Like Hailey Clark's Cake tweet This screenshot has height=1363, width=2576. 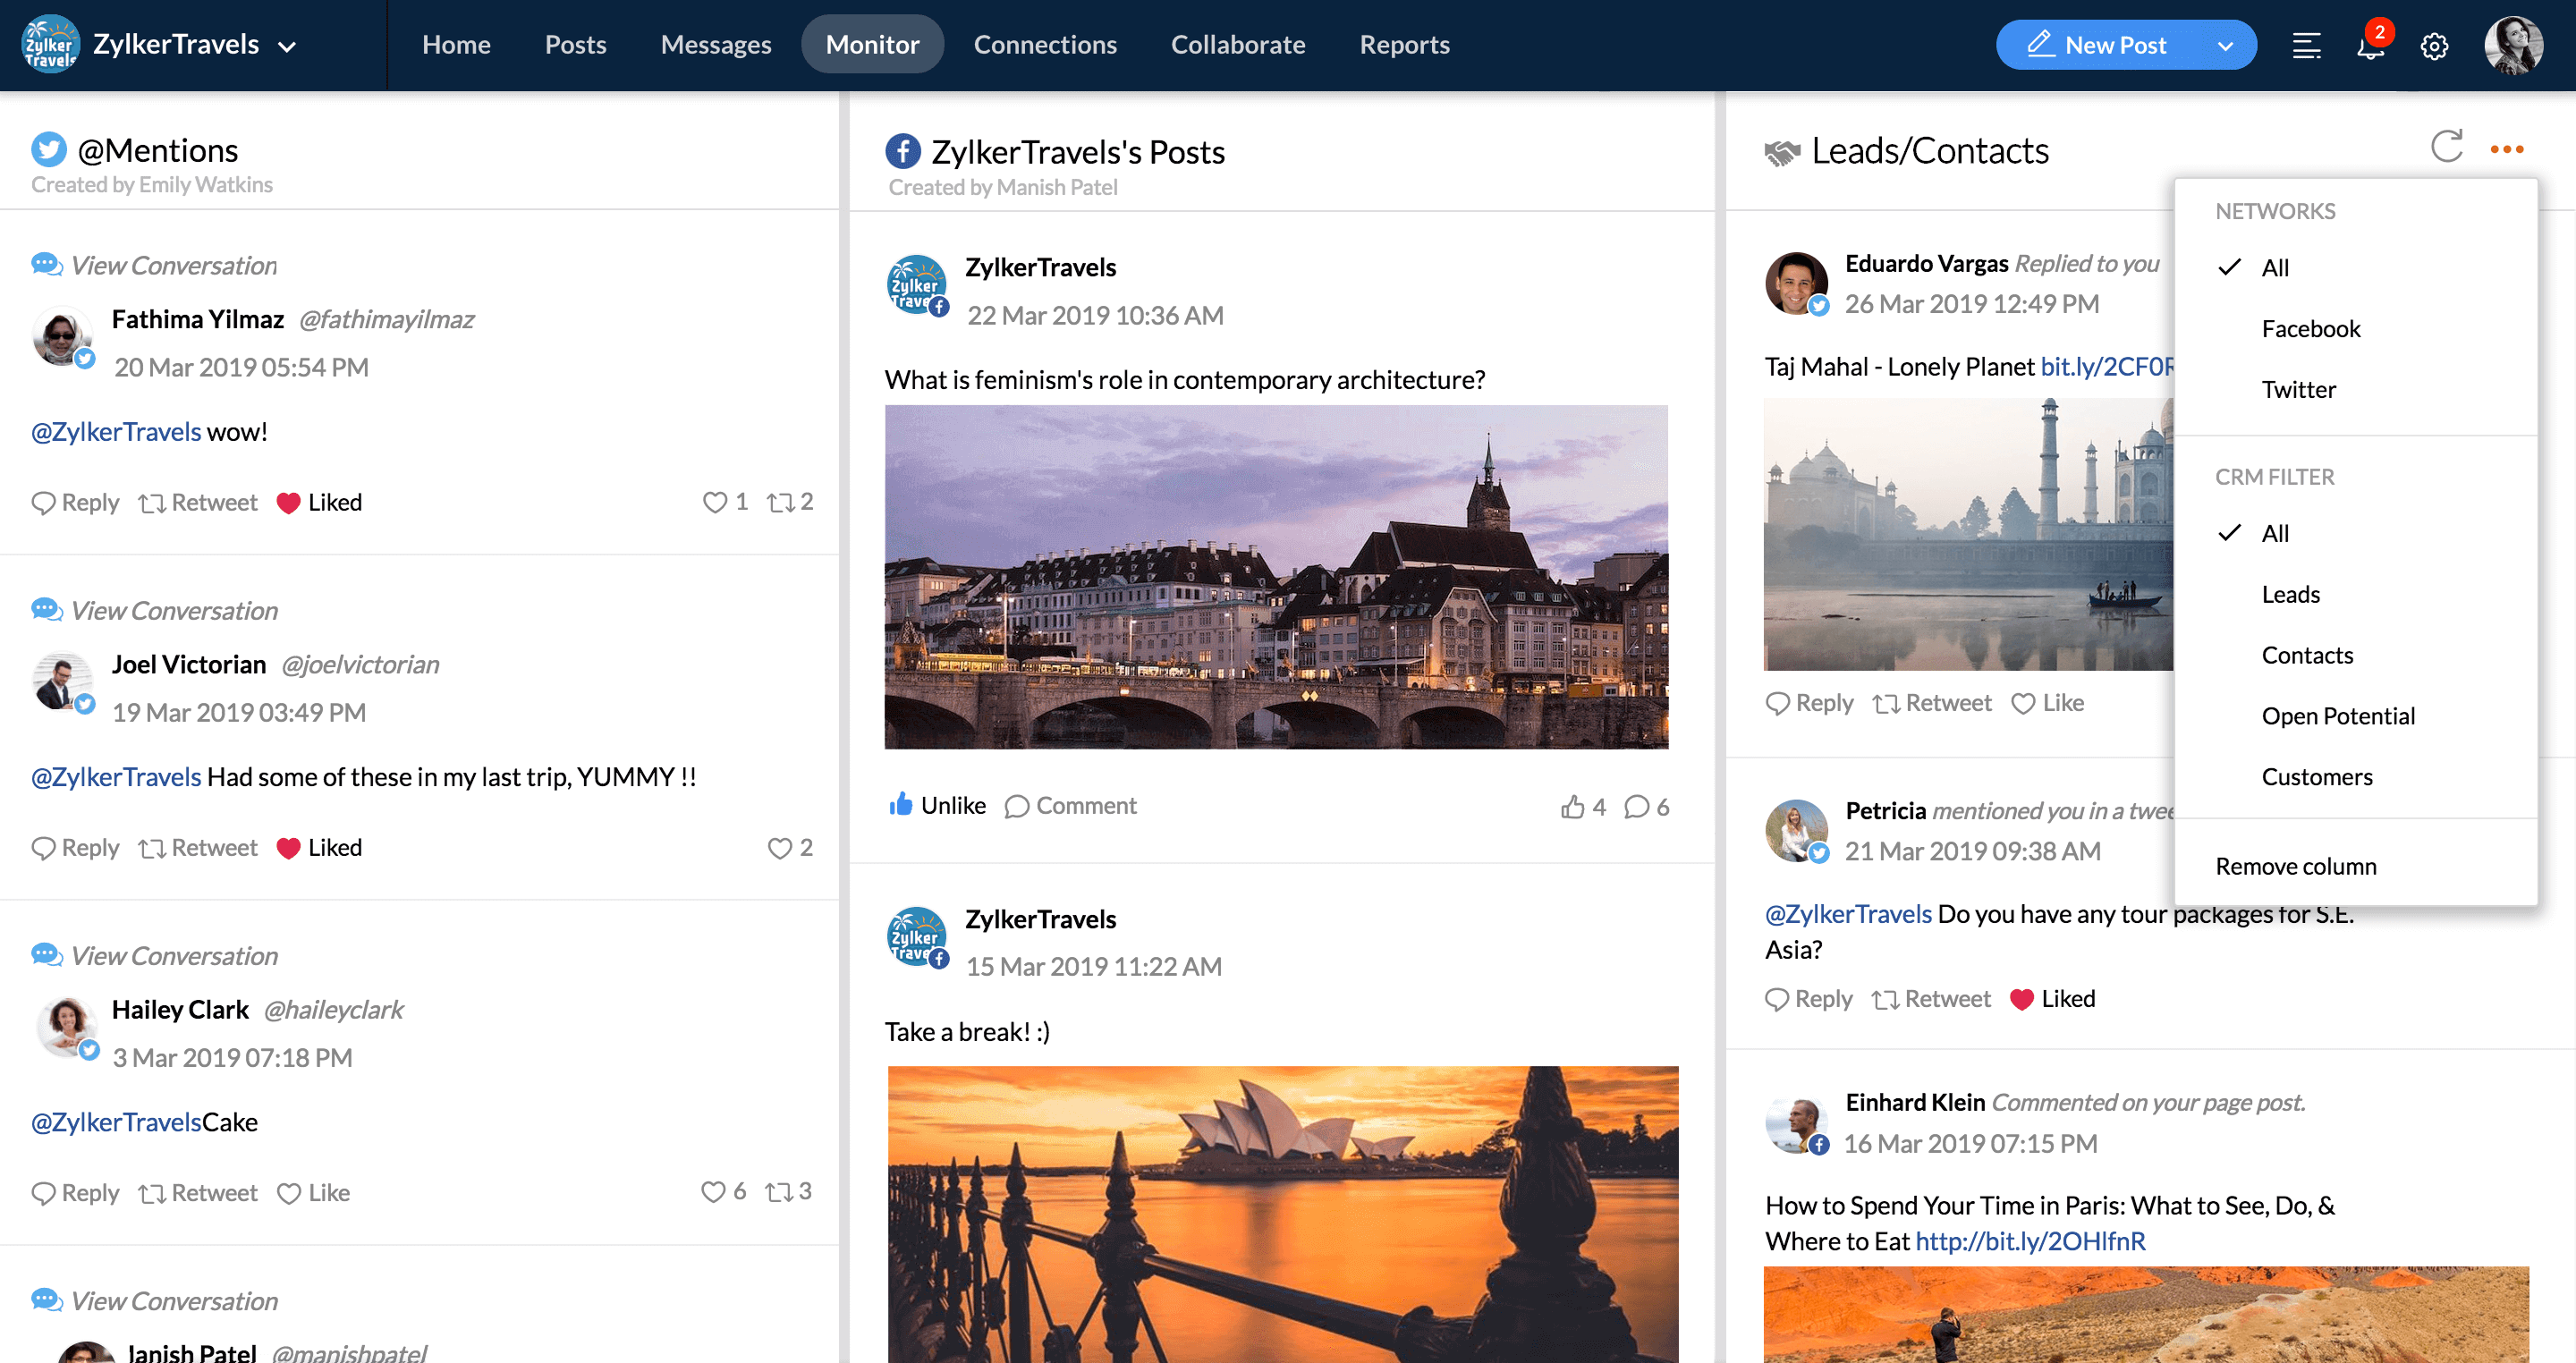313,1192
